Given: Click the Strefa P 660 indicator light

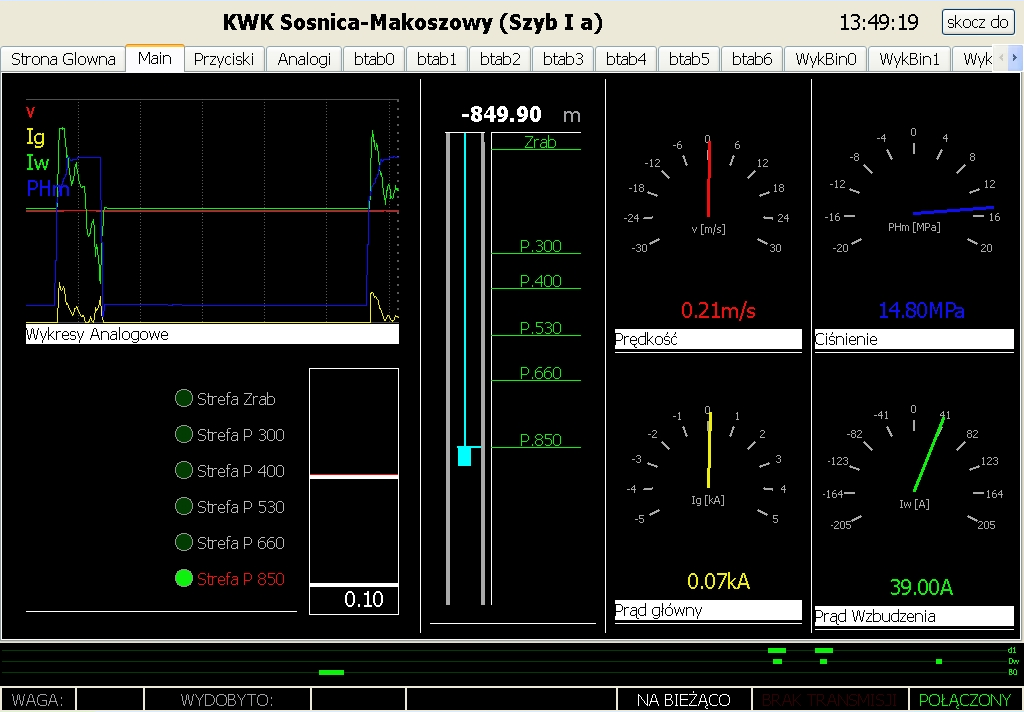Looking at the screenshot, I should click(x=184, y=542).
